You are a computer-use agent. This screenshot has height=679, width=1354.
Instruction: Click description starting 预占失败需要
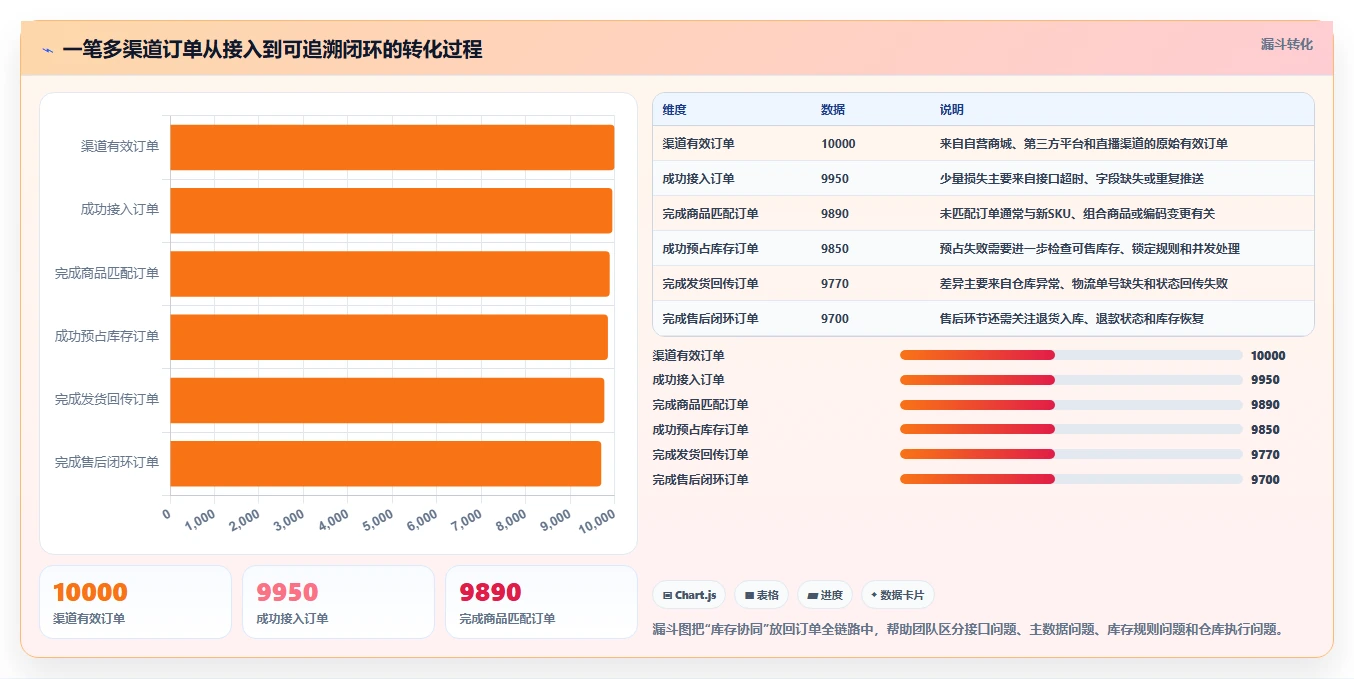coord(1090,249)
